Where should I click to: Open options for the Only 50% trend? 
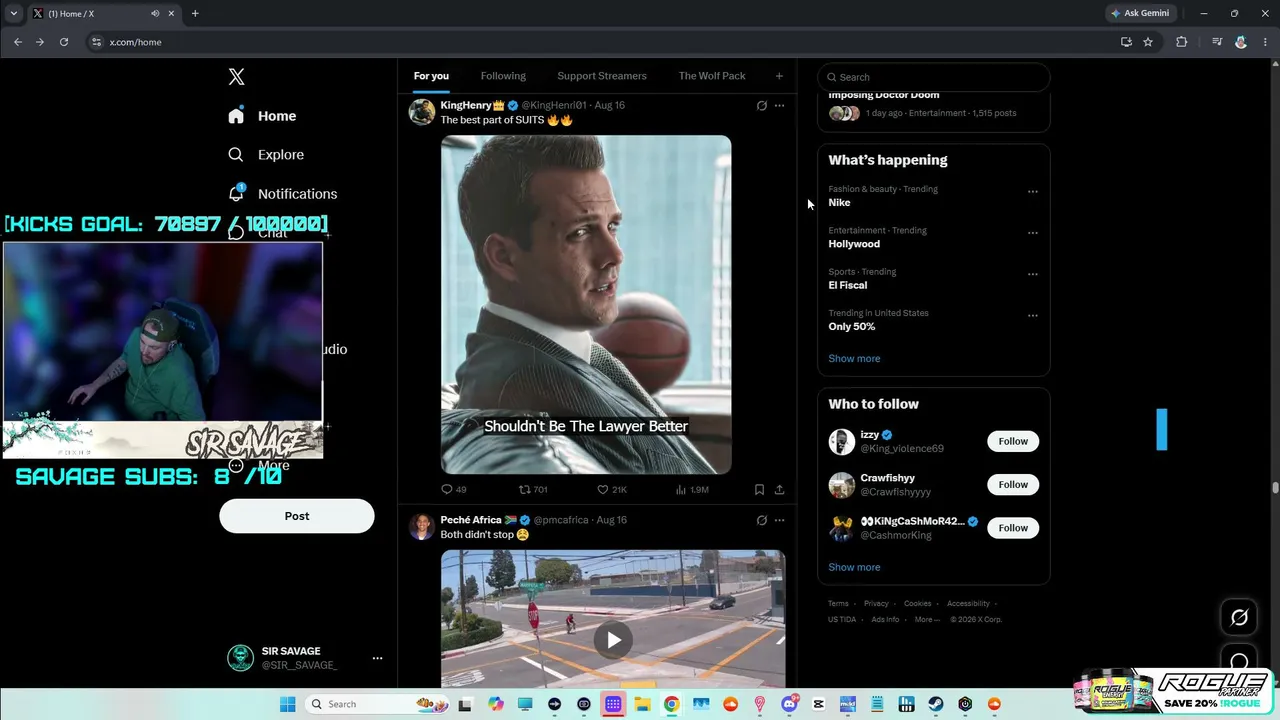click(x=1033, y=315)
